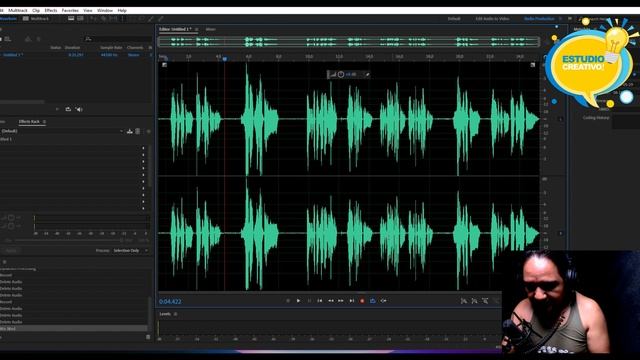The width and height of the screenshot is (640, 360).
Task: Open the Levels panel menu
Action: click(176, 314)
